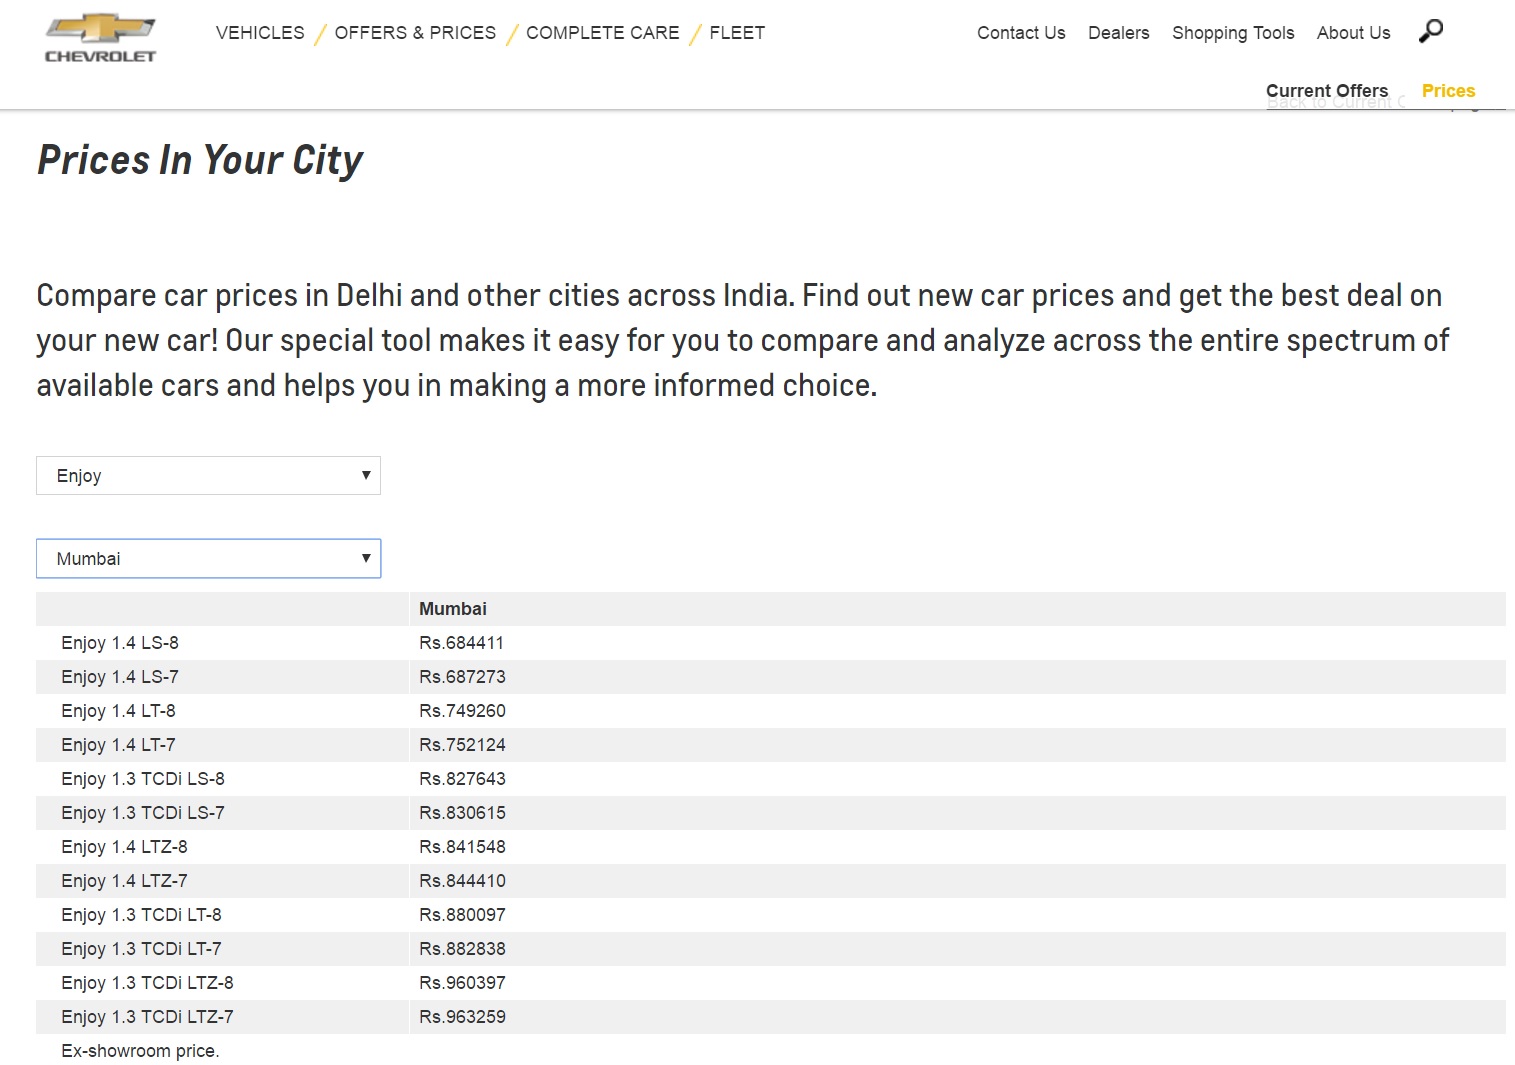Select price Rs.752124
Viewport: 1515px width, 1065px height.
pos(462,745)
